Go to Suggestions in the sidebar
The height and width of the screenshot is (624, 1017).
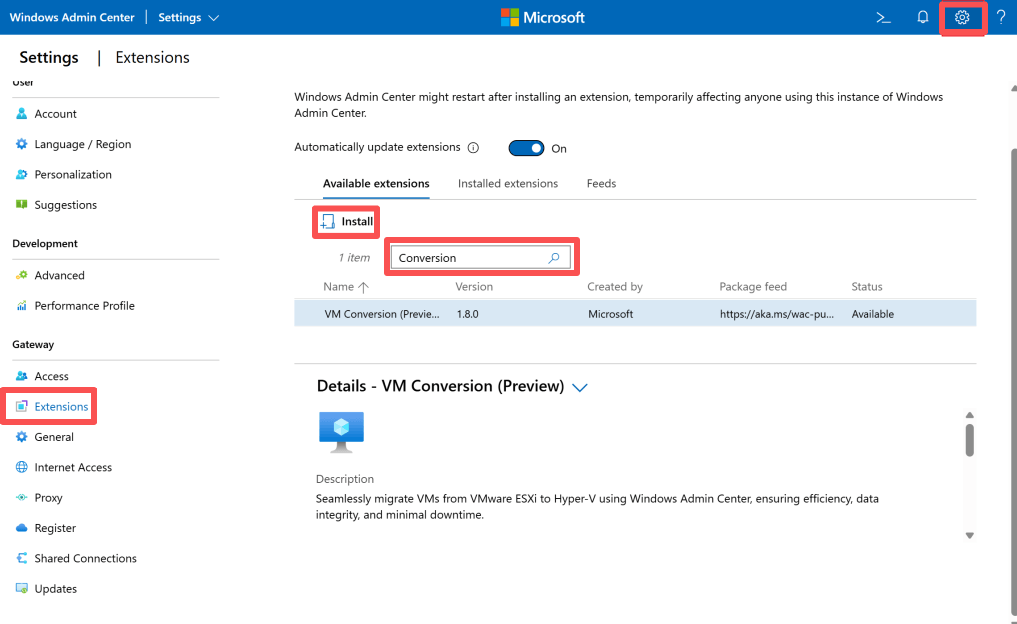(x=66, y=205)
